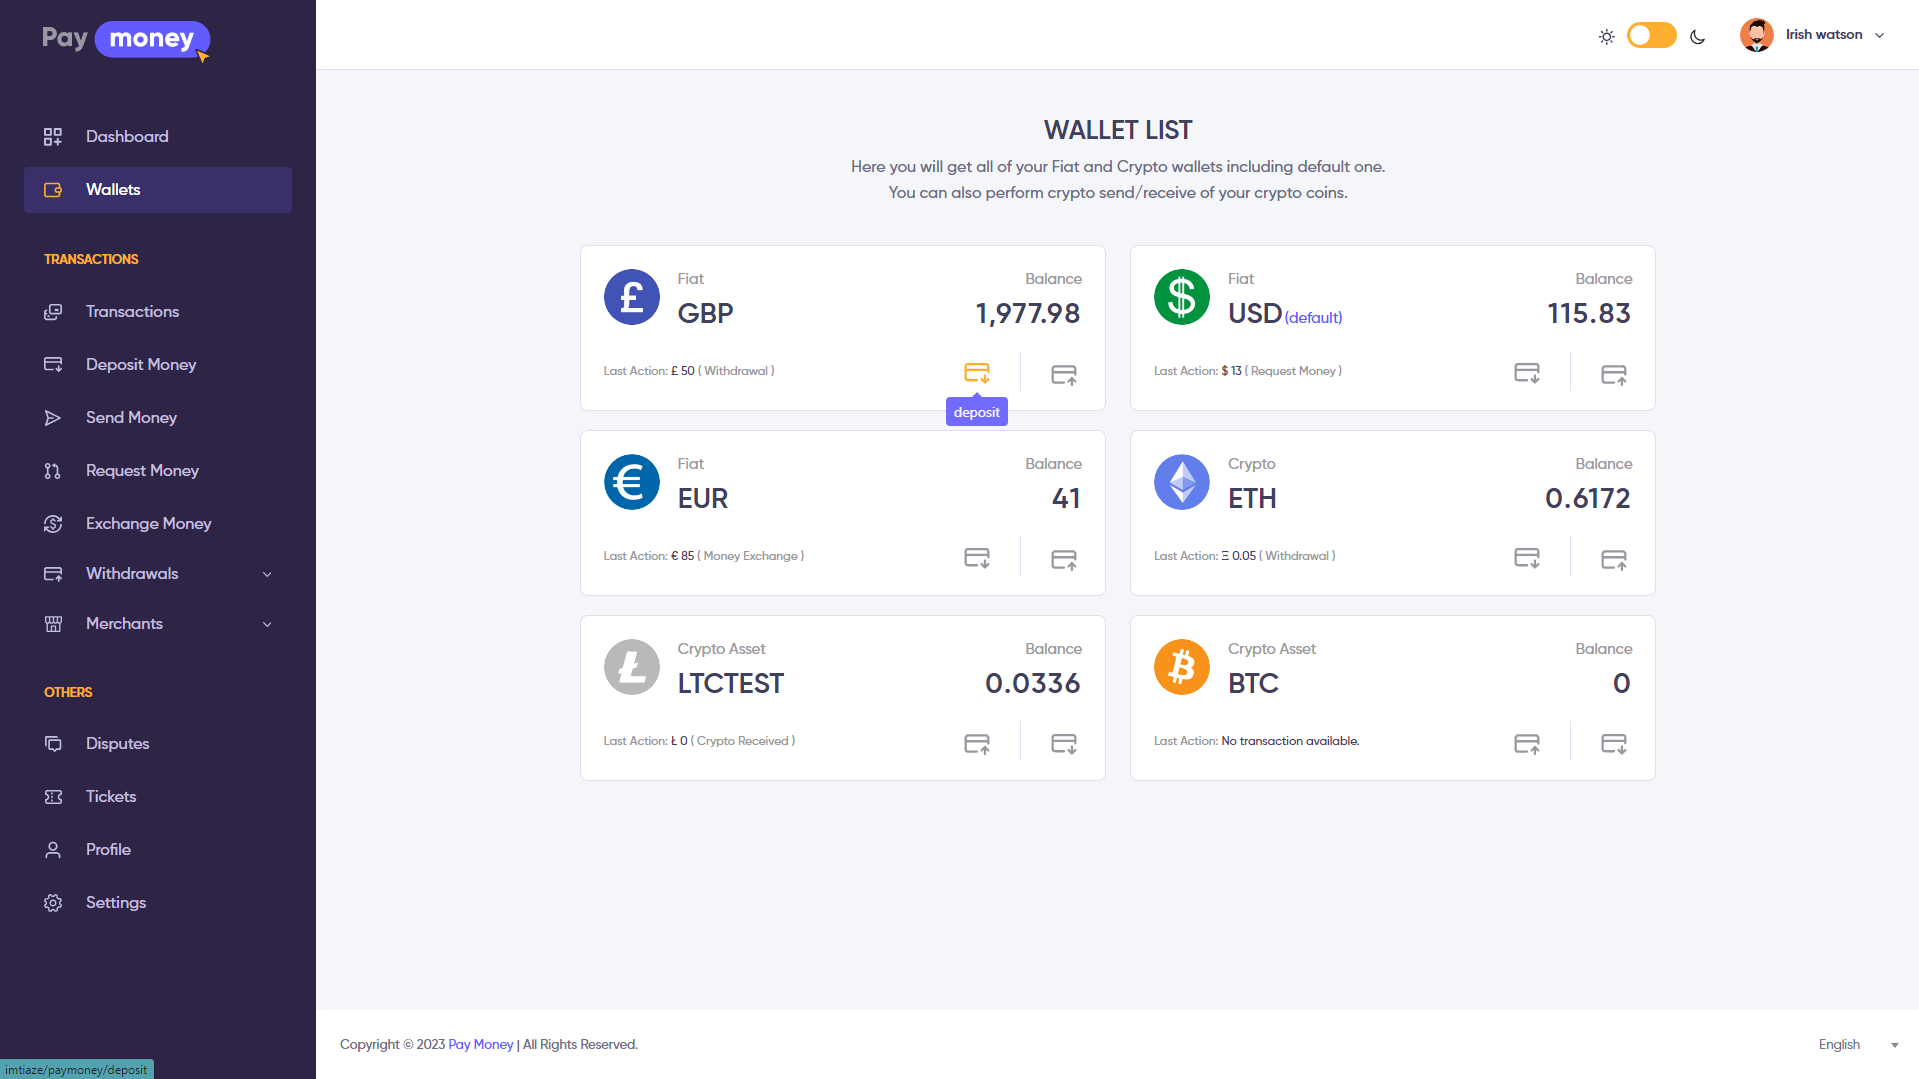Expand the Merchants sidebar submenu

267,624
